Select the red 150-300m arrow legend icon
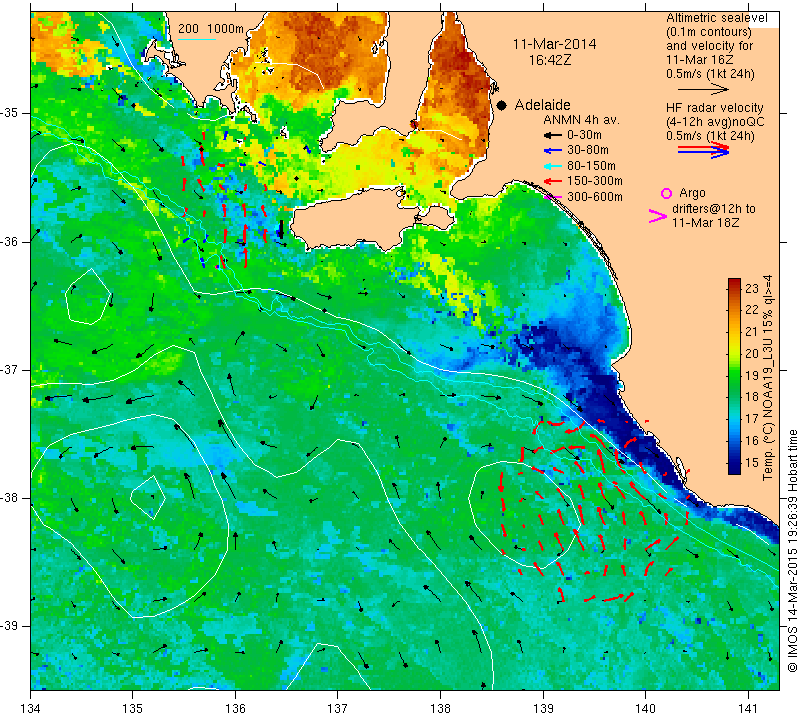The width and height of the screenshot is (800, 720). point(552,182)
